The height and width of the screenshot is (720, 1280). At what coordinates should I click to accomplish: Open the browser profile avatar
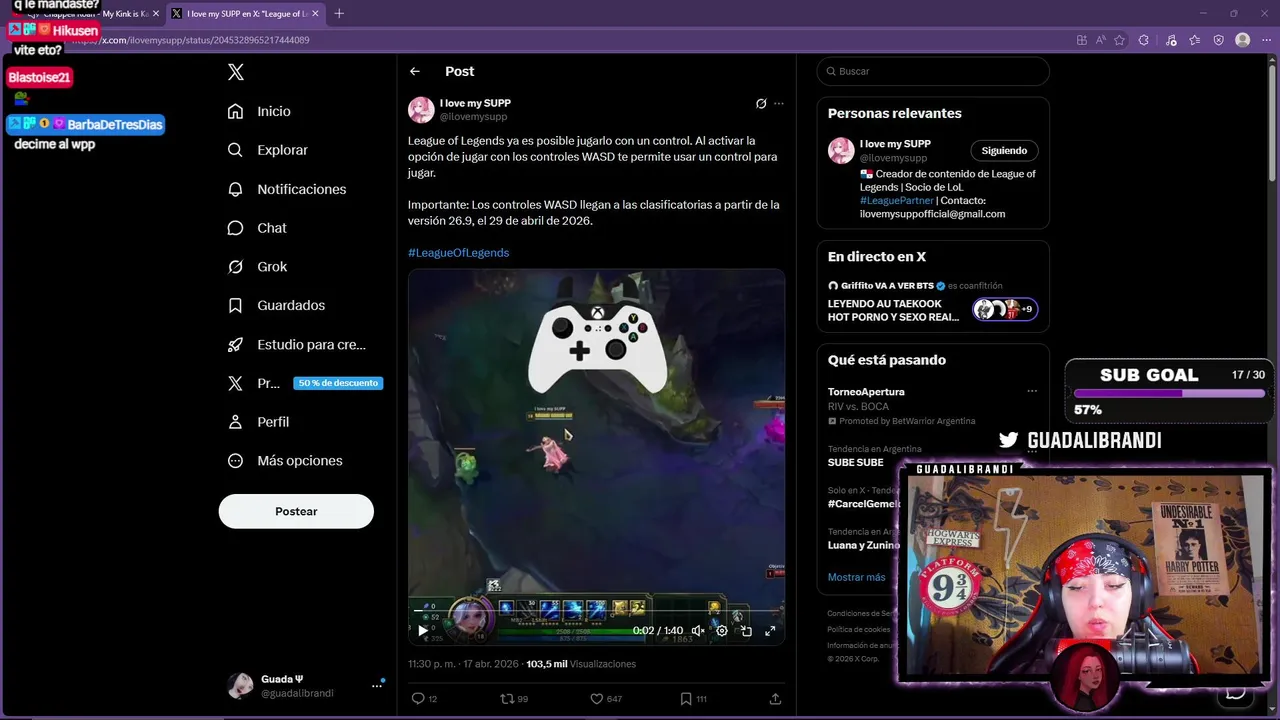coord(1242,40)
